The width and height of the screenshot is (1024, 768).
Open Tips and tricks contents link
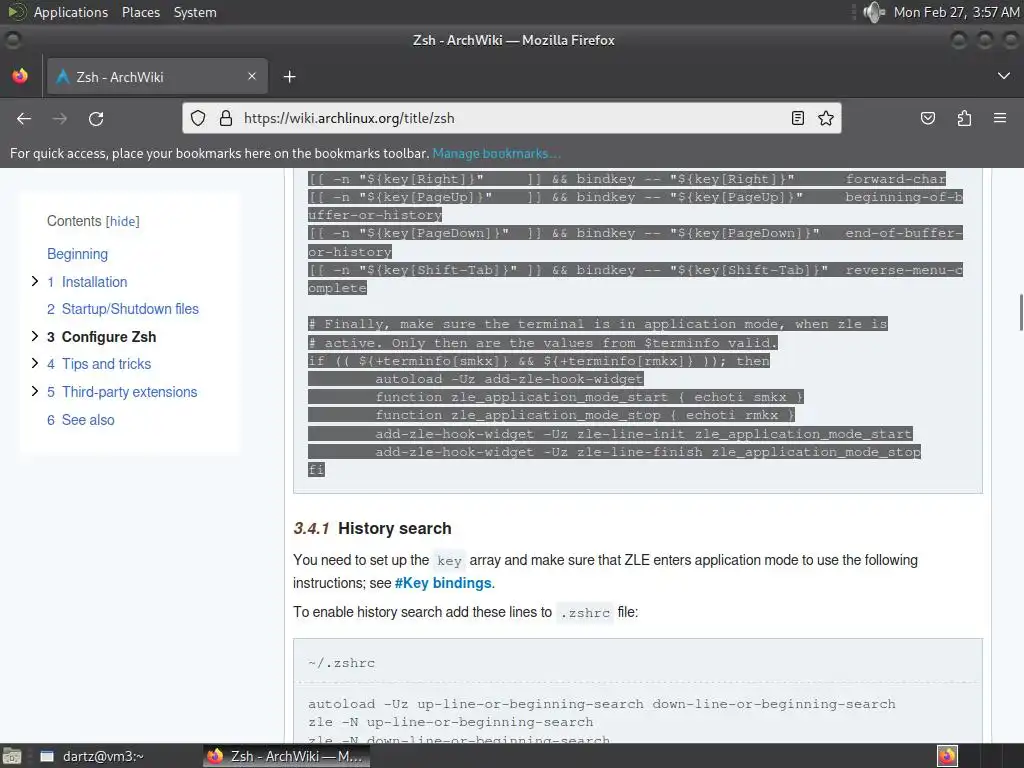[x=99, y=364]
